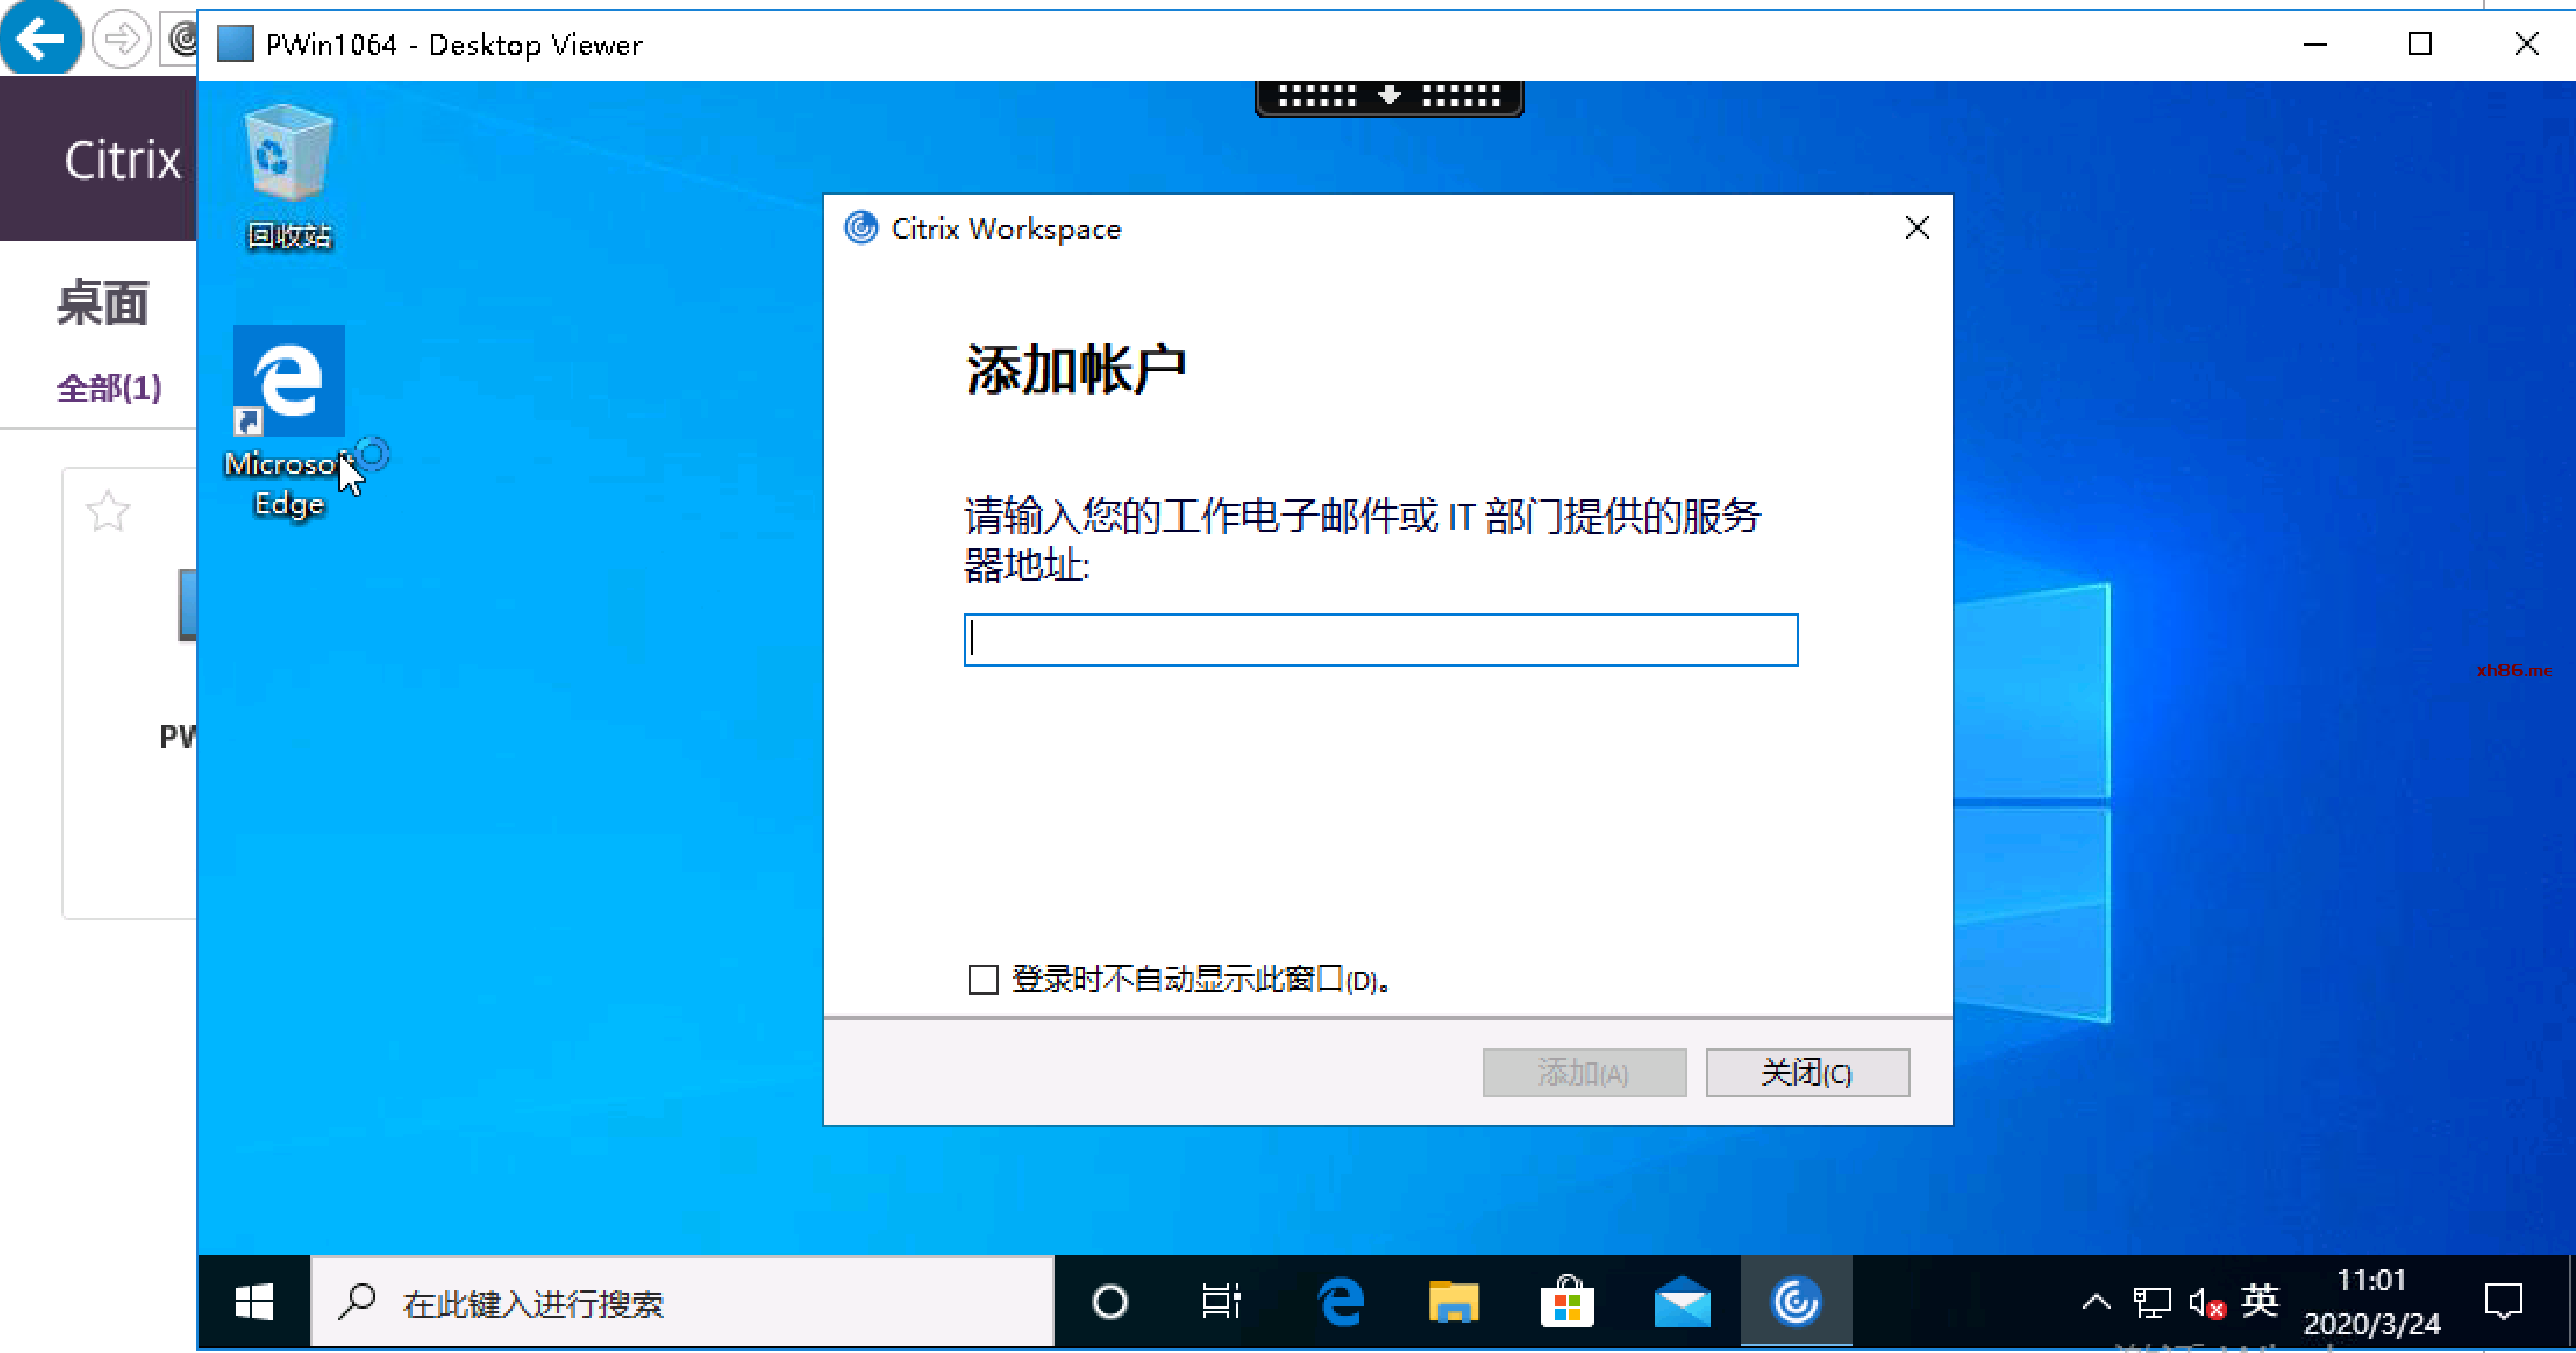Click the browser back arrow button
The image size is (2576, 1353).
(x=40, y=38)
